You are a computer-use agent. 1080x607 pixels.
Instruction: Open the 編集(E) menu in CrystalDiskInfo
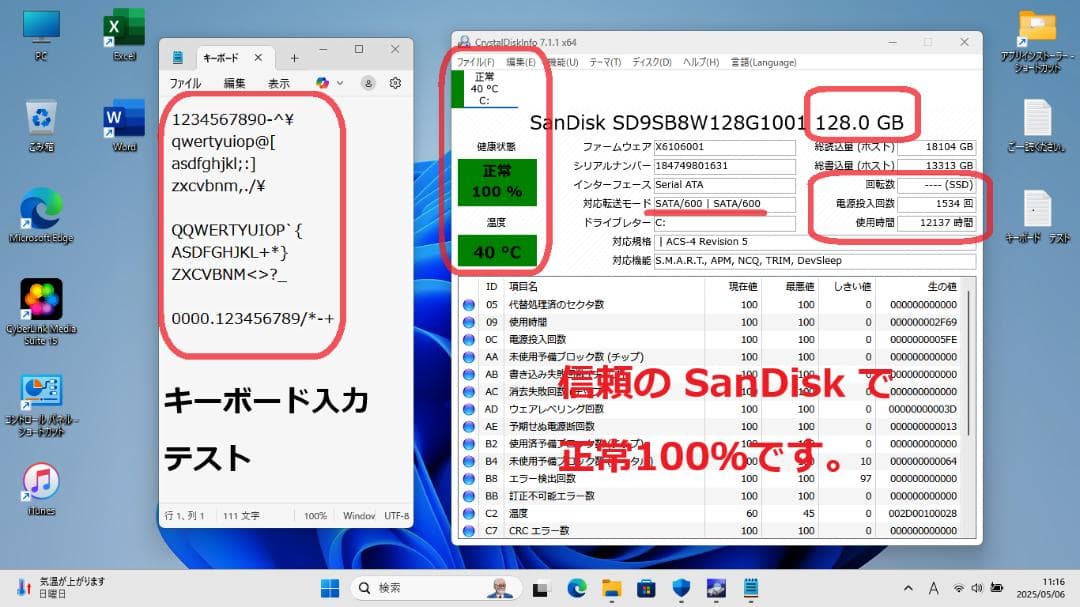click(521, 62)
